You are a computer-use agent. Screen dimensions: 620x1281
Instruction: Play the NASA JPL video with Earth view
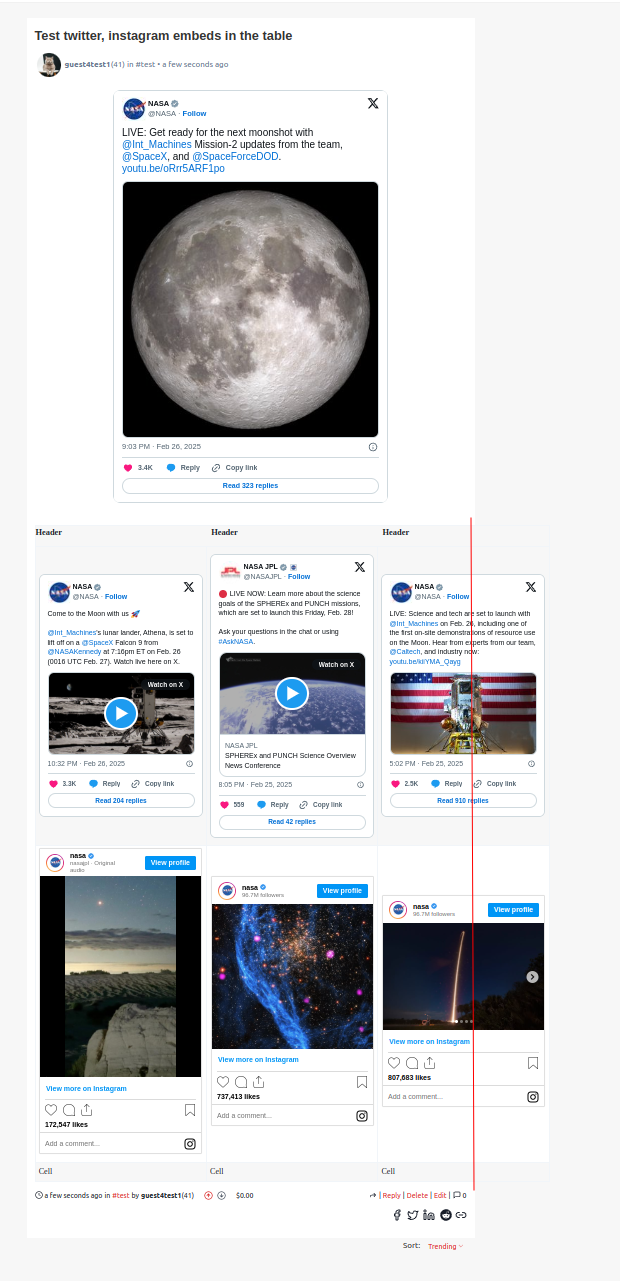tap(292, 693)
